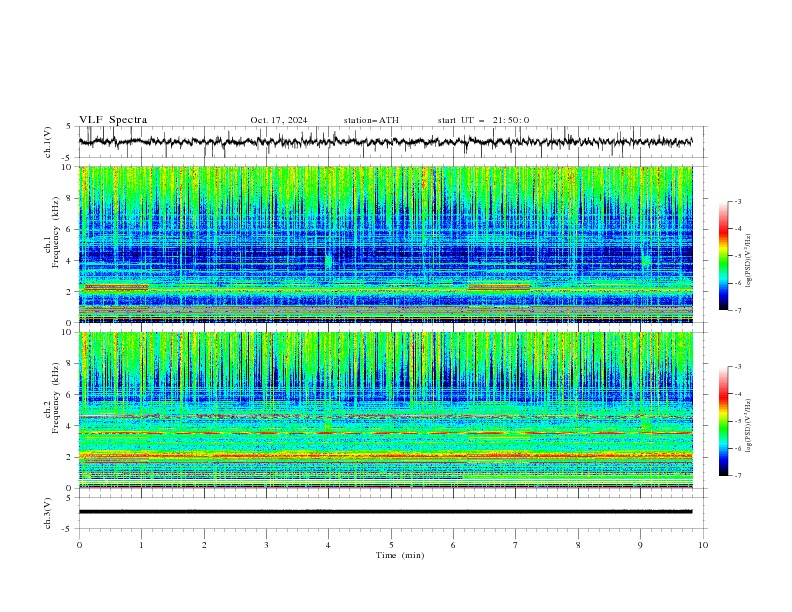Click the ch.3 voltage waveform trace
Image resolution: width=792 pixels, height=612 pixels.
coord(385,512)
